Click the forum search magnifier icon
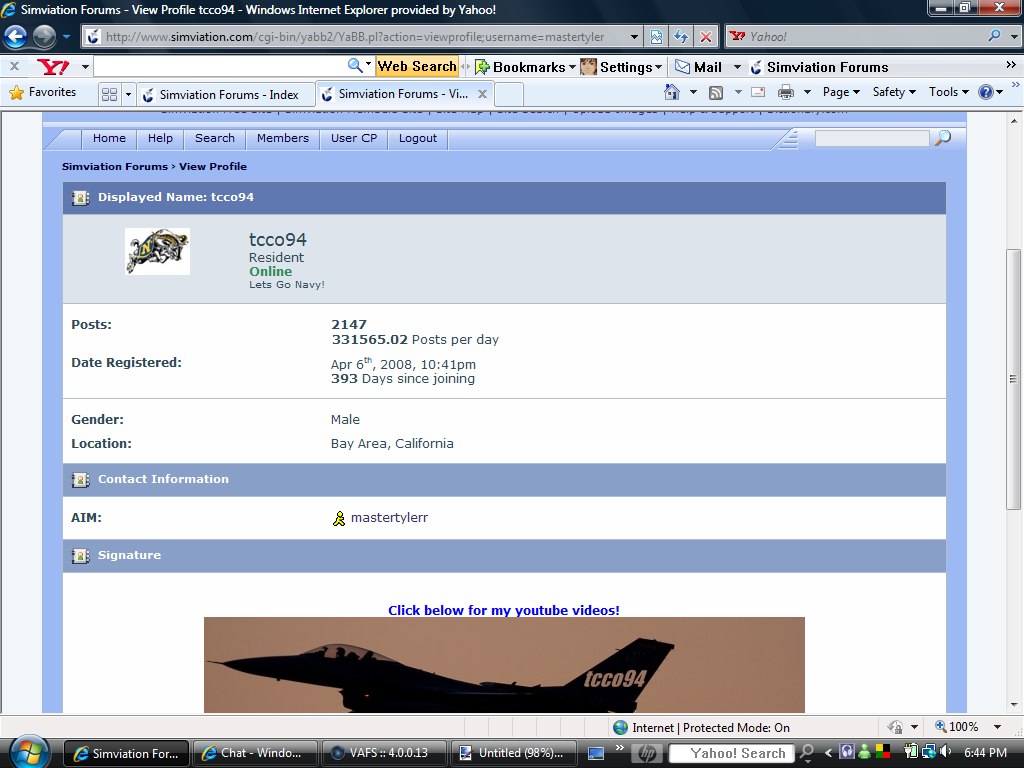The width and height of the screenshot is (1024, 768). pyautogui.click(x=942, y=138)
